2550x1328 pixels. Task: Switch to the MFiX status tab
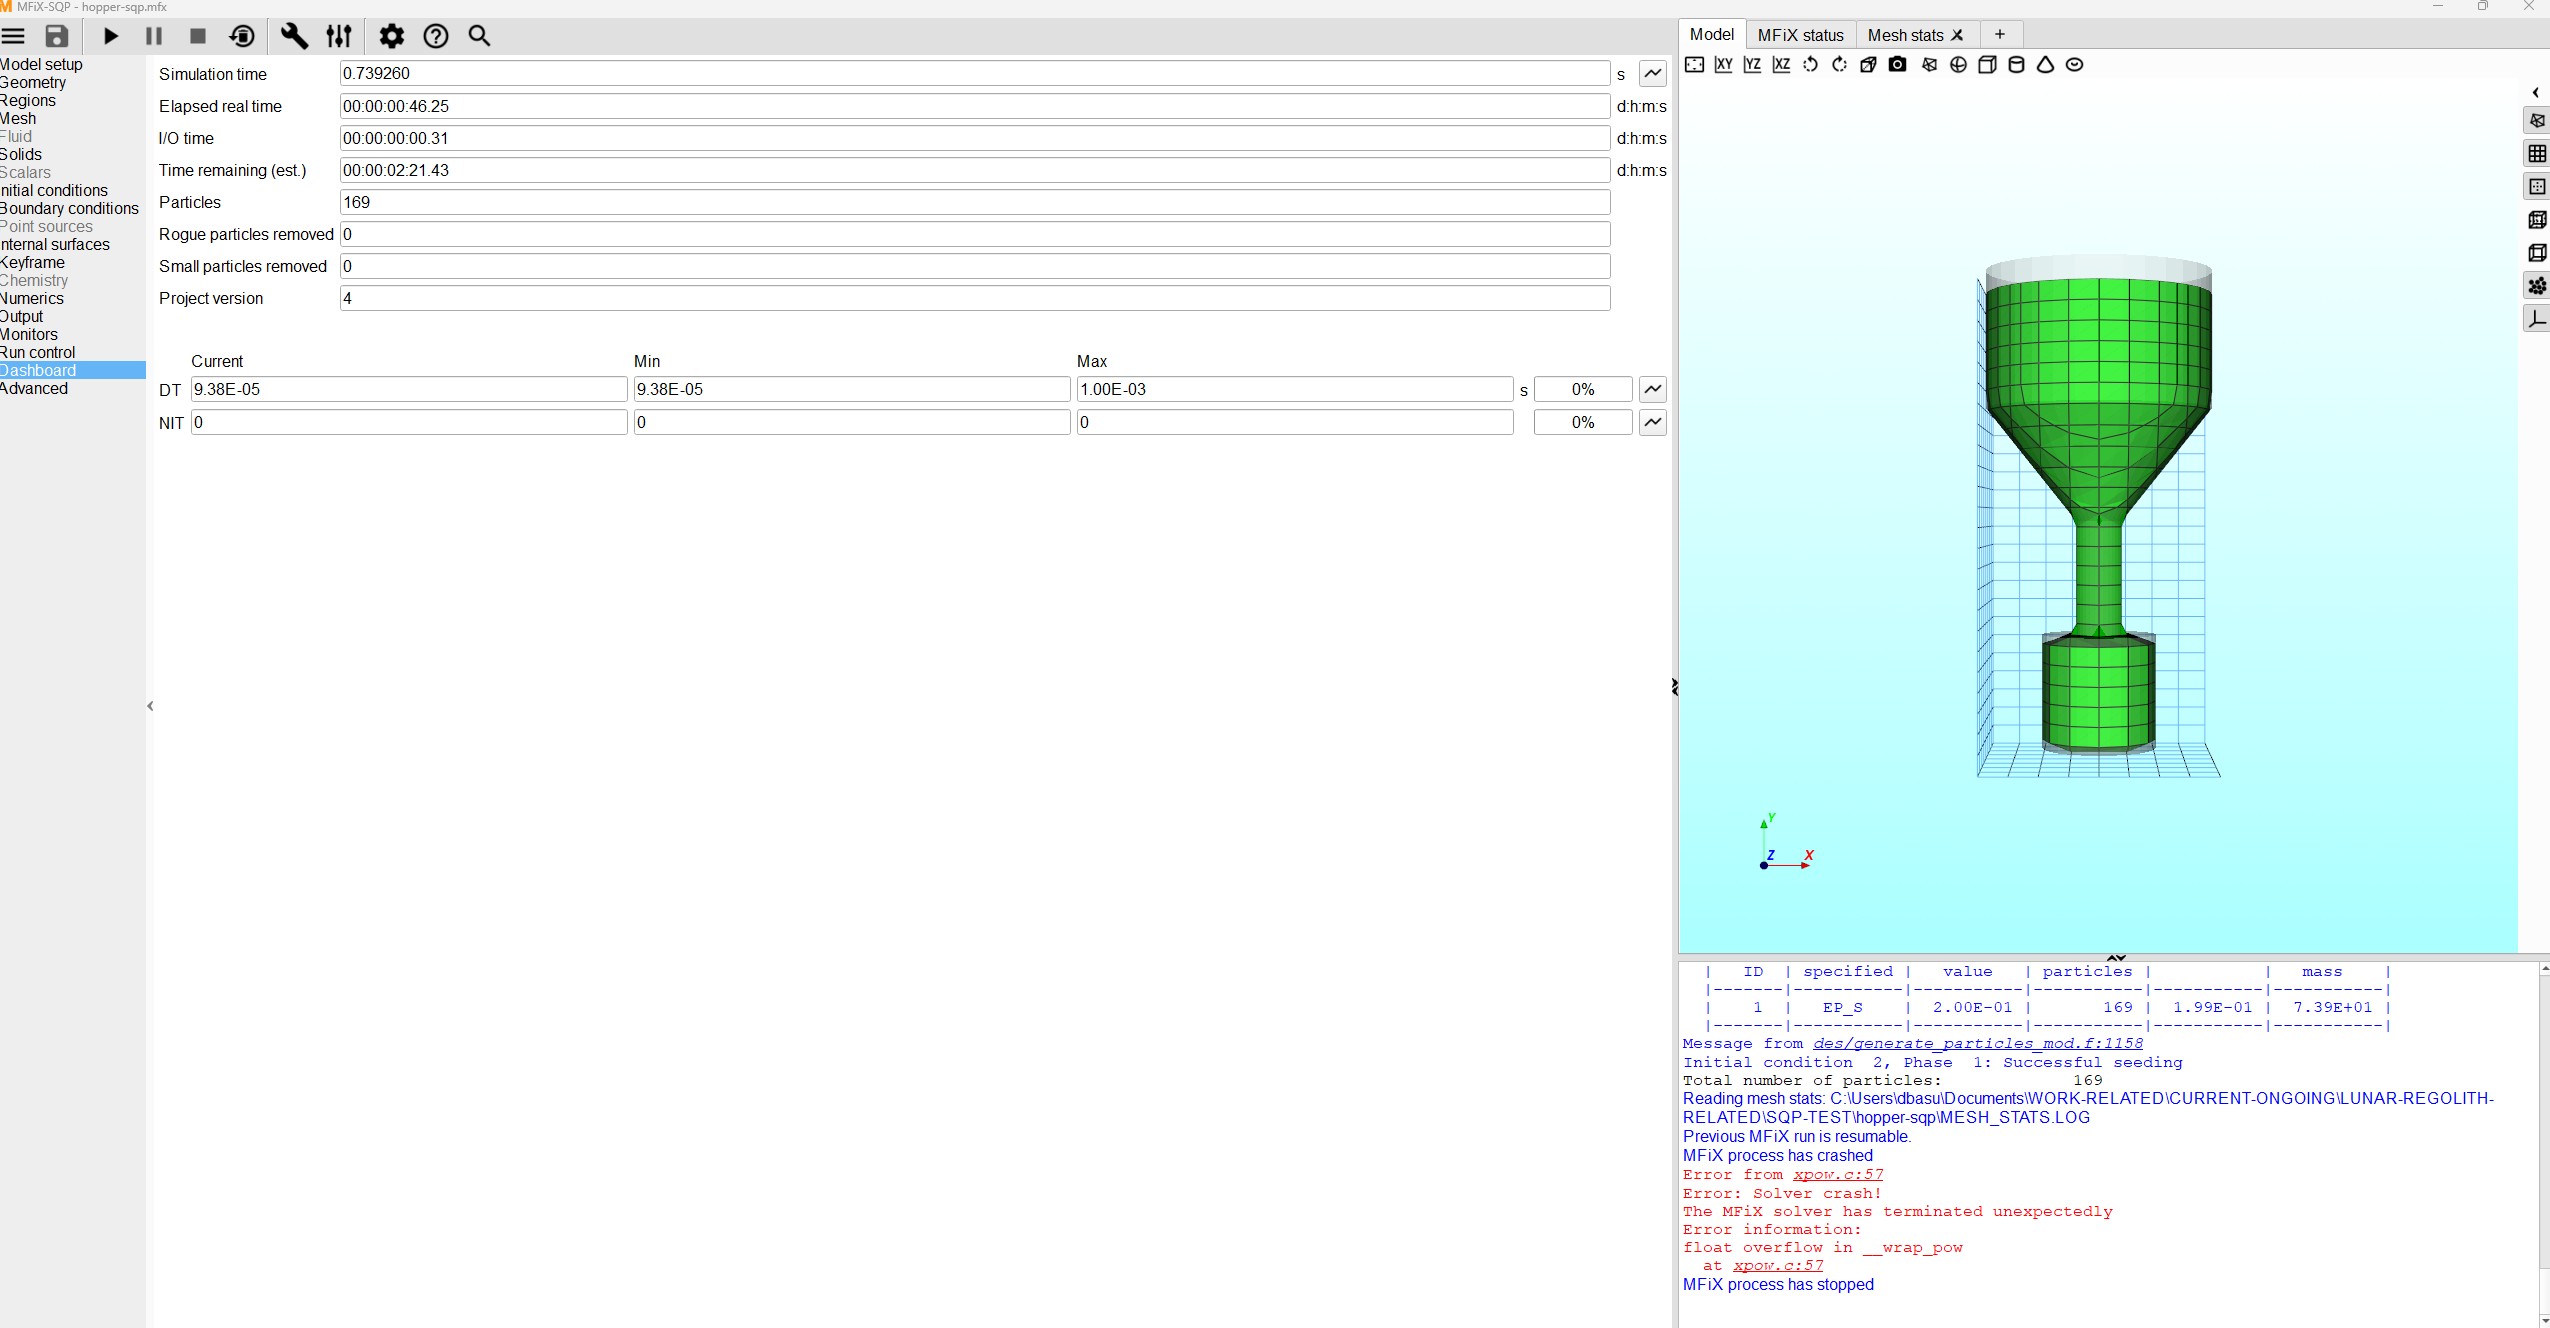tap(1800, 35)
